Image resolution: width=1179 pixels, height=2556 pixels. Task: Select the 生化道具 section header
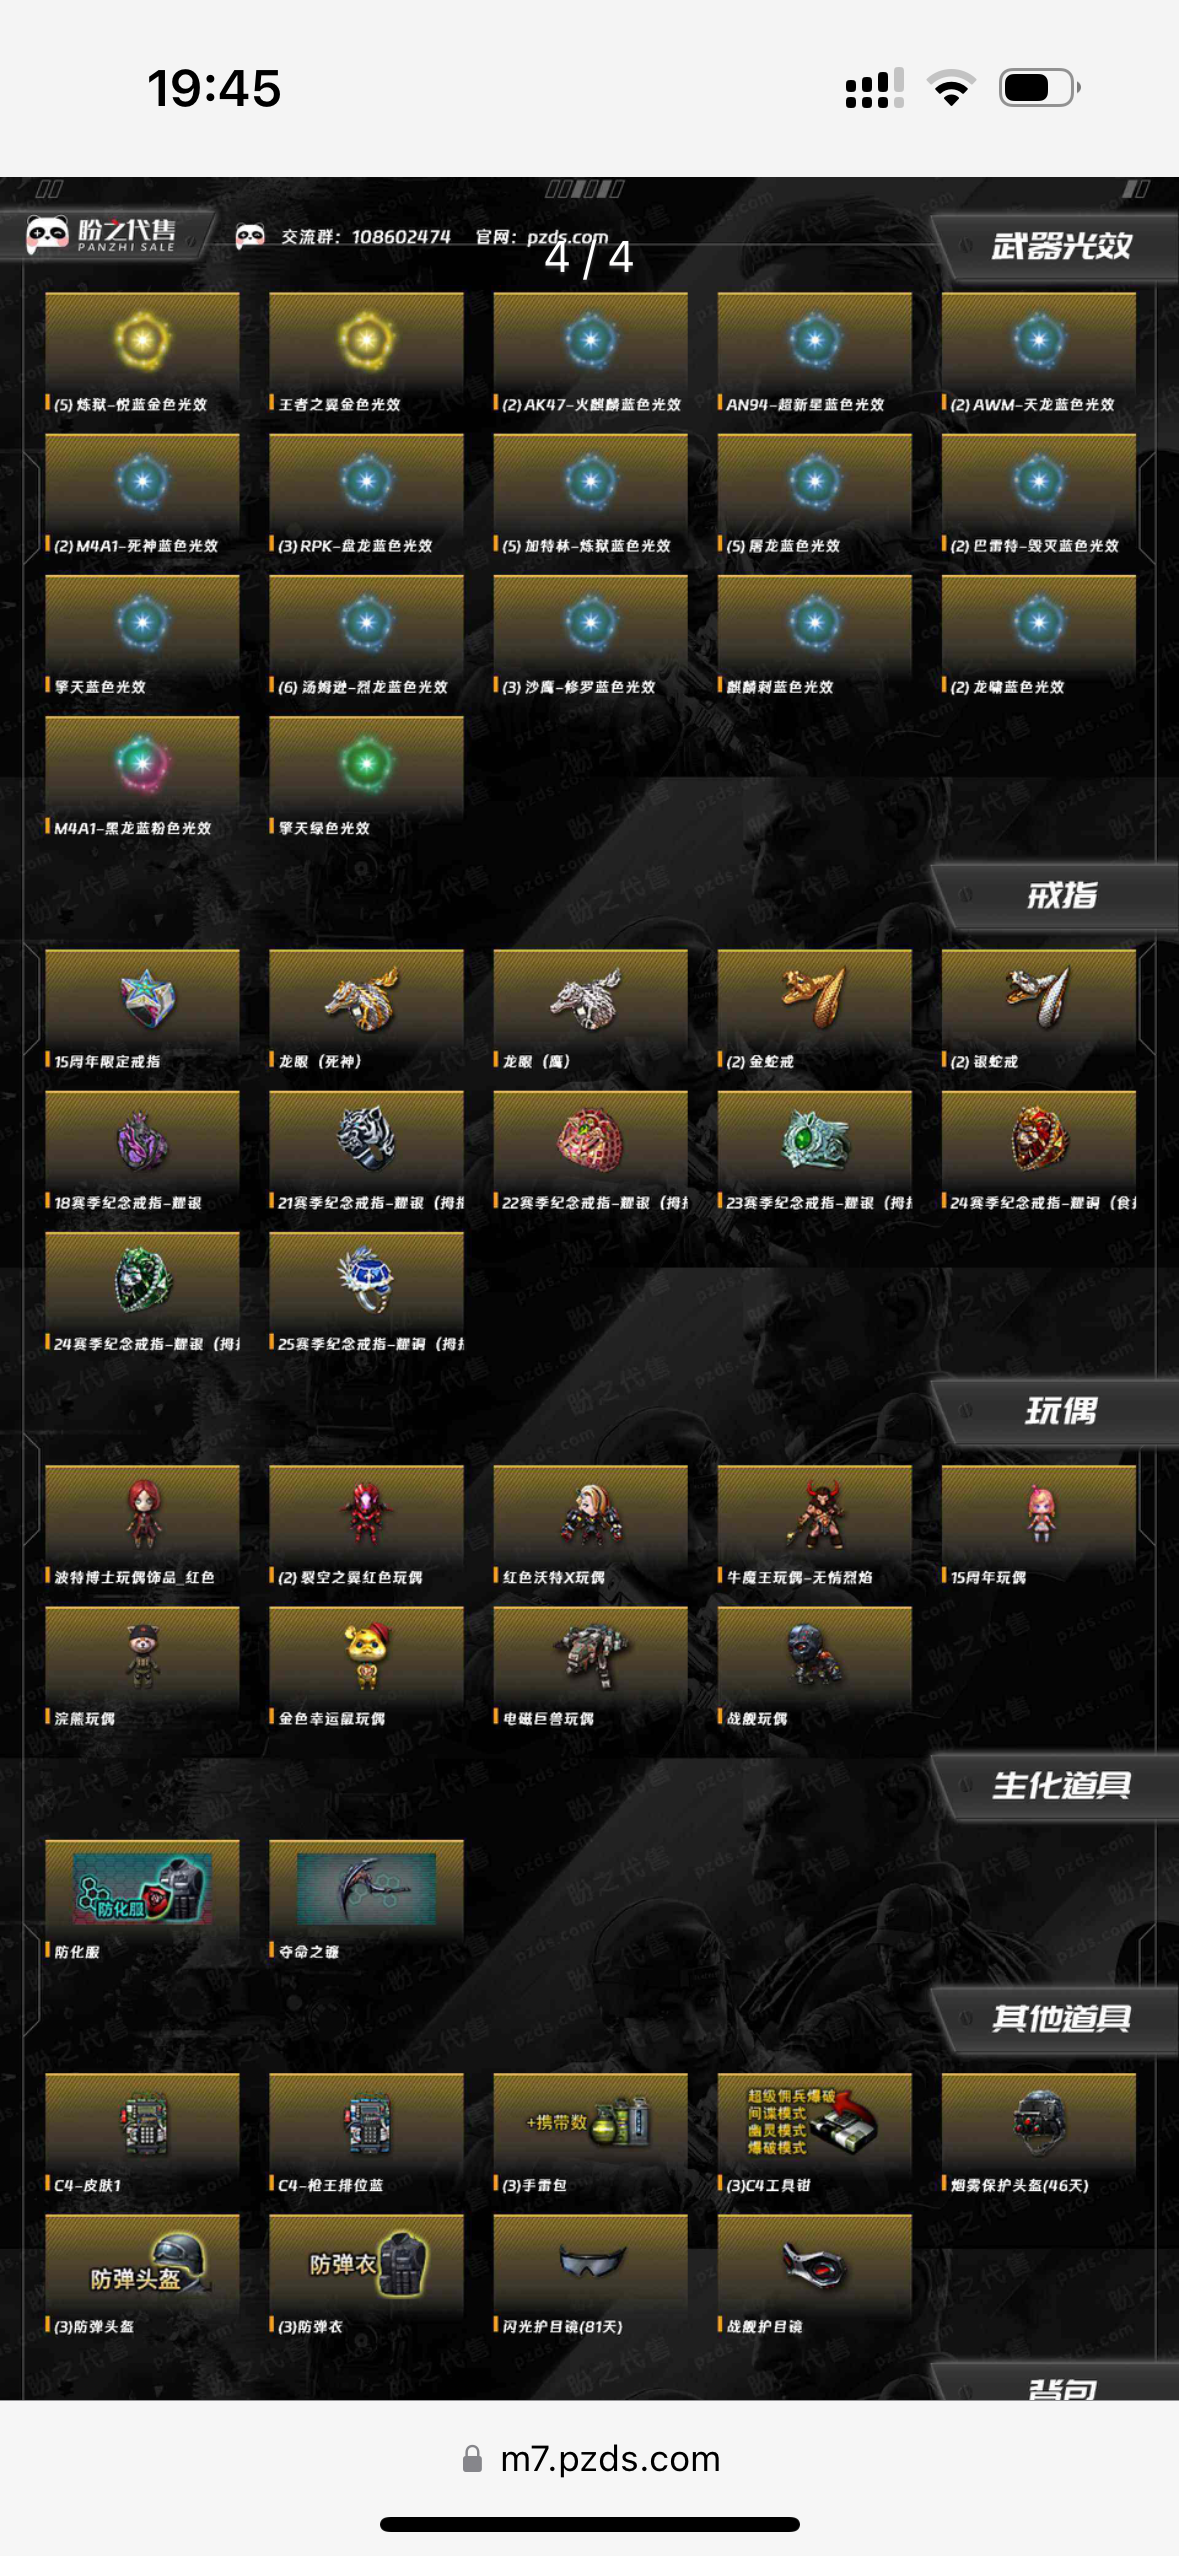[x=1060, y=1785]
